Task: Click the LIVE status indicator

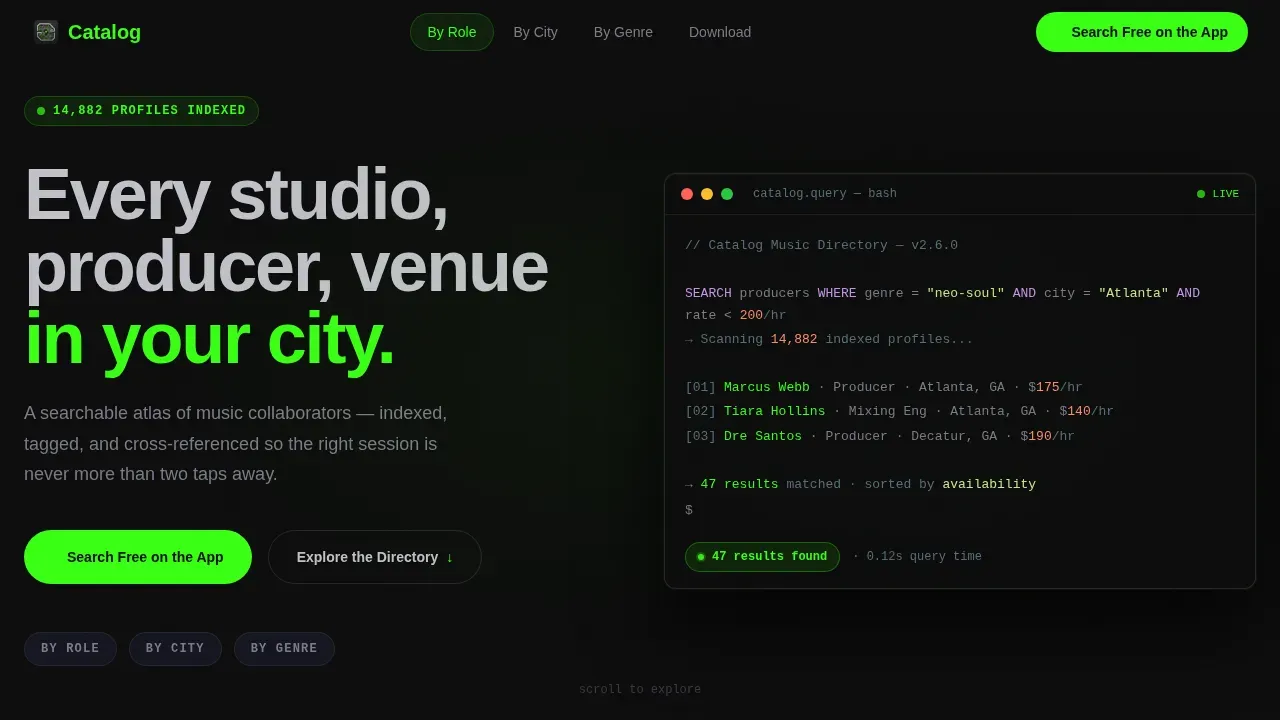Action: [x=1218, y=194]
